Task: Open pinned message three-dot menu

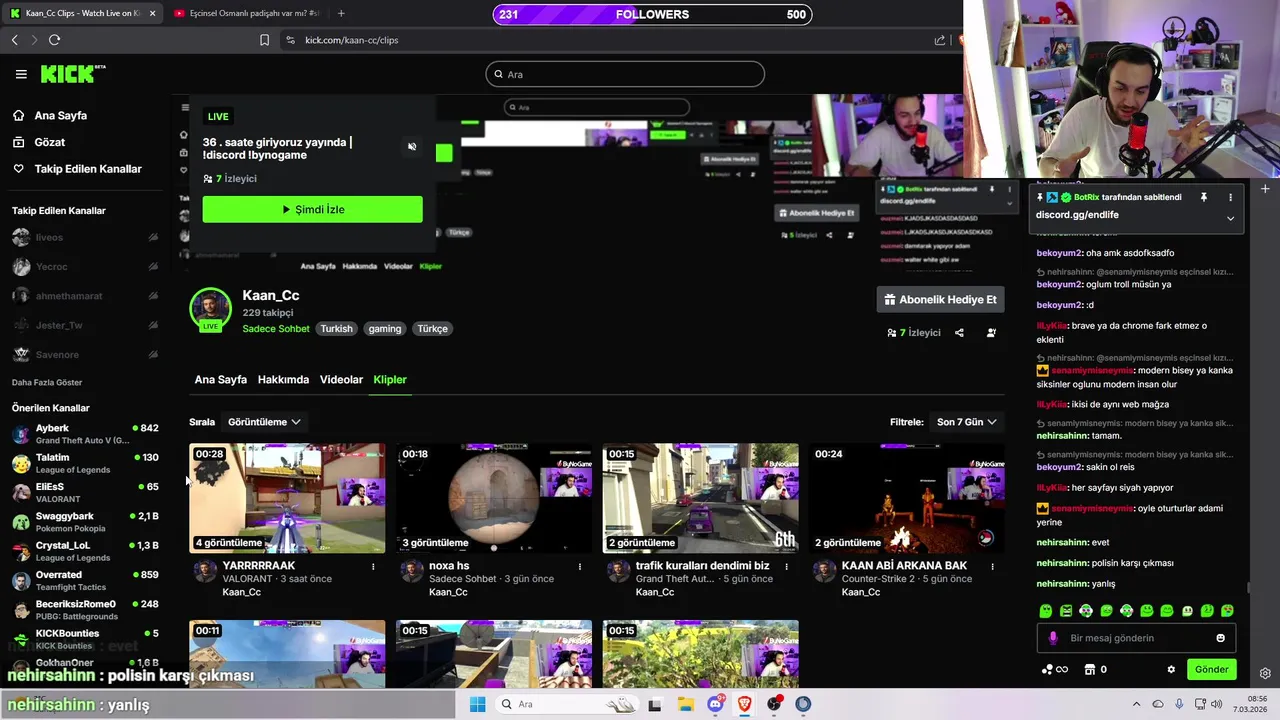Action: (1230, 197)
